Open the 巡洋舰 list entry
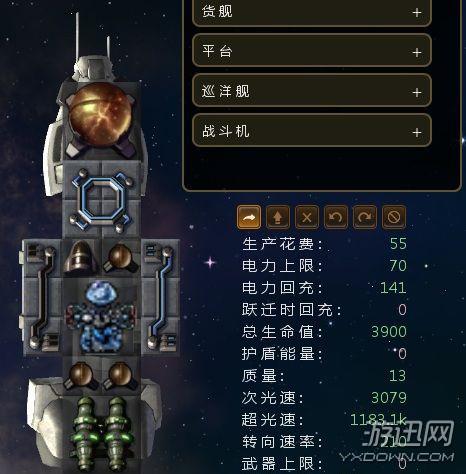This screenshot has height=474, width=466. coord(312,91)
